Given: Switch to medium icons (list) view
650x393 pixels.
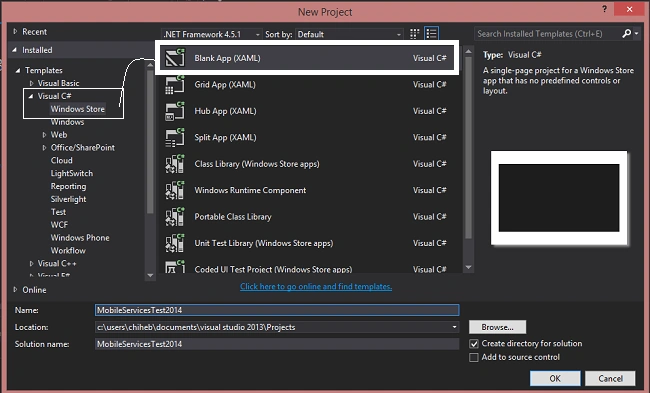Looking at the screenshot, I should coord(432,34).
